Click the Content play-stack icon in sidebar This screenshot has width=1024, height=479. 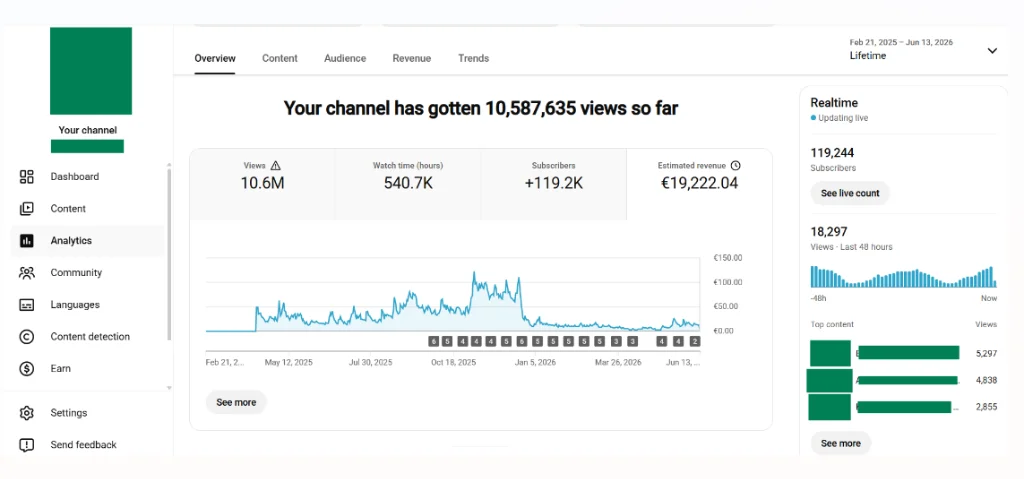pos(26,208)
